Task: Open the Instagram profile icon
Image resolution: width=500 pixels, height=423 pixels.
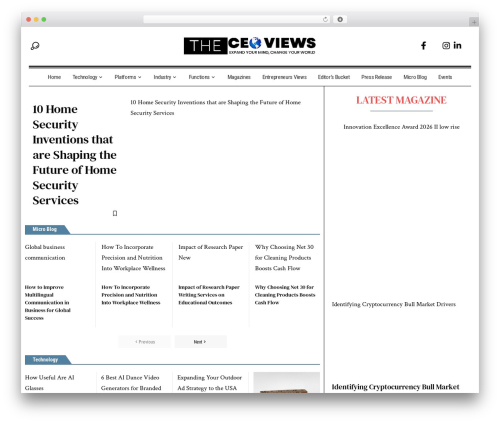Action: 446,46
